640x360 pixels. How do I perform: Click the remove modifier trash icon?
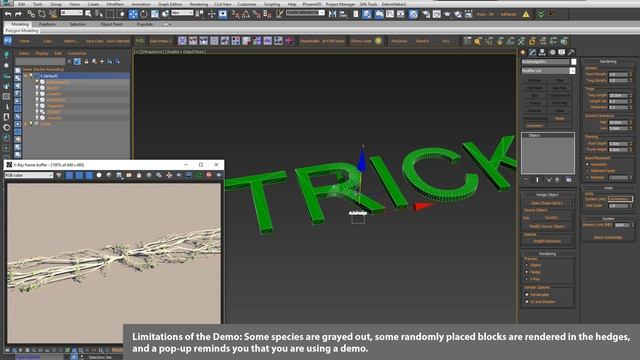557,180
